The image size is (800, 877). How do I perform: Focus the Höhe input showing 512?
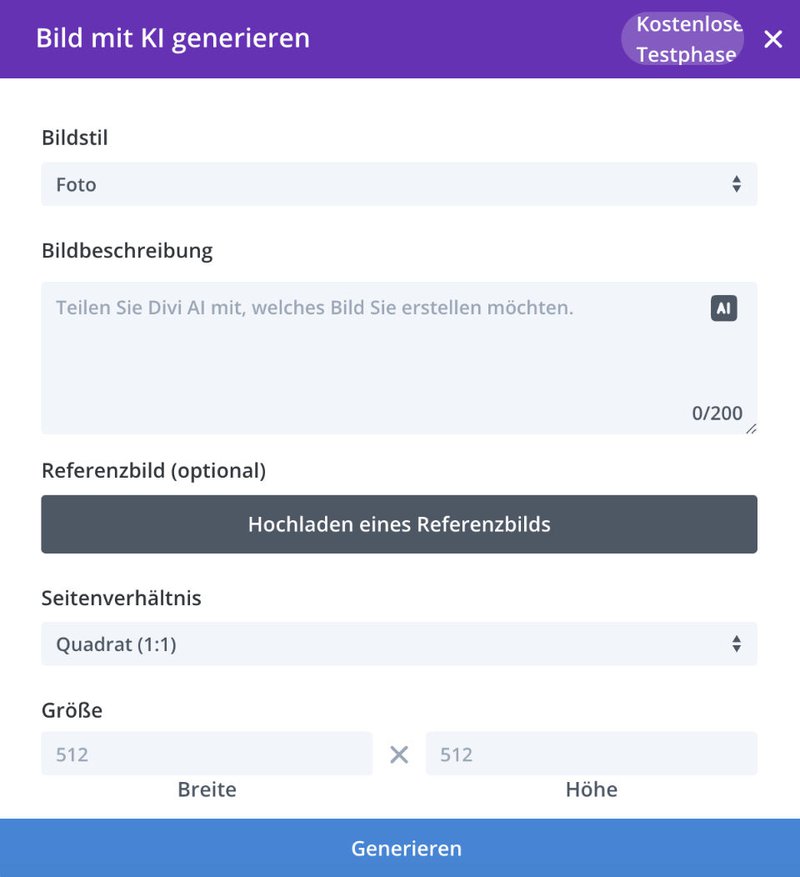tap(592, 753)
